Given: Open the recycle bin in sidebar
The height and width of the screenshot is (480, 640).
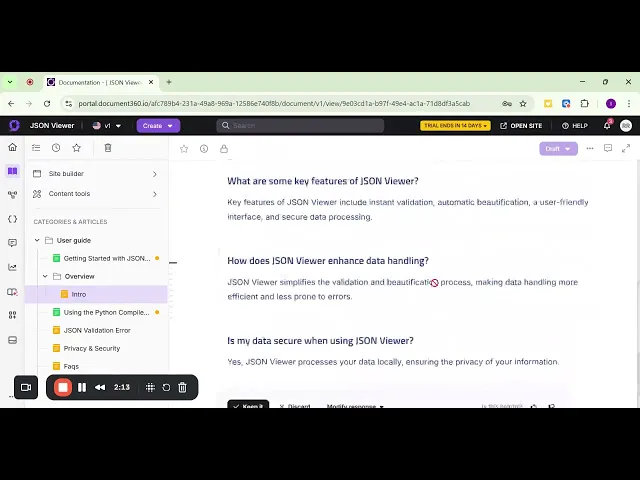Looking at the screenshot, I should pyautogui.click(x=108, y=148).
